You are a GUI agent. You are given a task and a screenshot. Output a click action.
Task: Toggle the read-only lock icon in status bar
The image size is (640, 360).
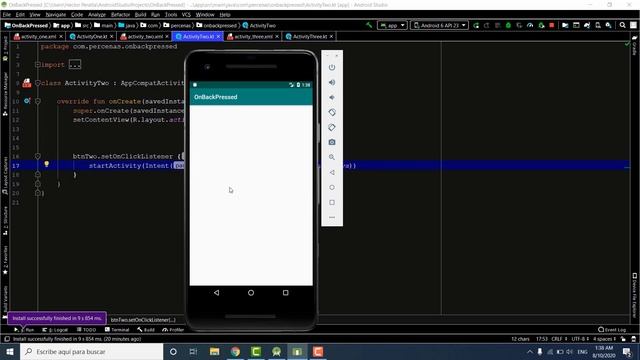click(623, 339)
